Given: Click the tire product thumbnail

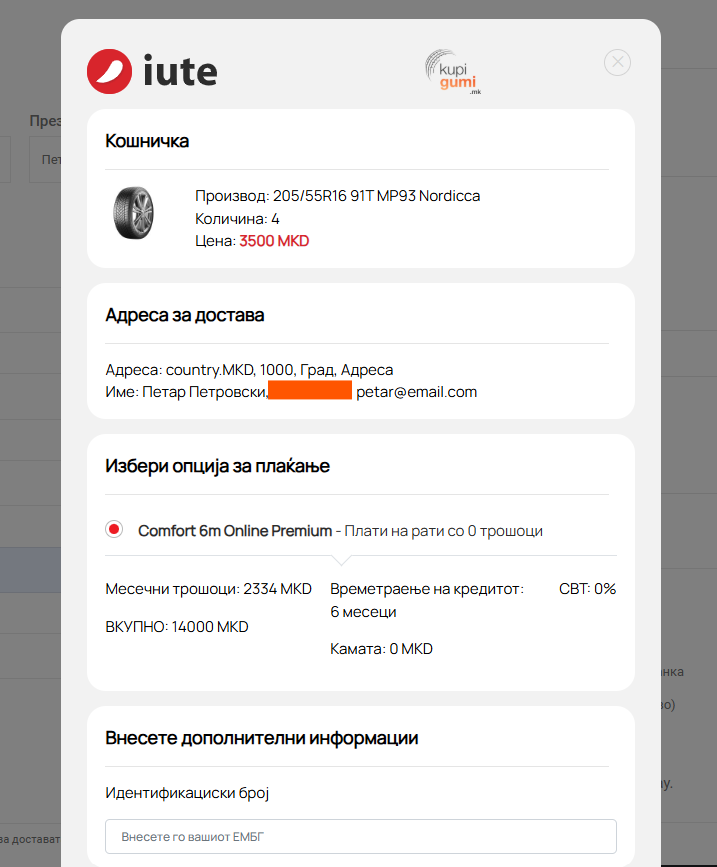Looking at the screenshot, I should 133,213.
